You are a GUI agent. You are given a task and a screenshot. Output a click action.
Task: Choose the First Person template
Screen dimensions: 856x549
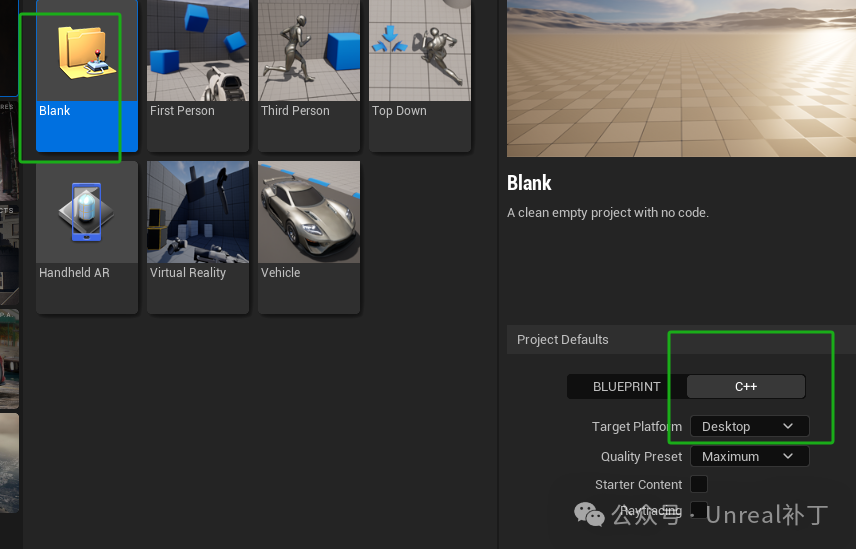[x=198, y=75]
